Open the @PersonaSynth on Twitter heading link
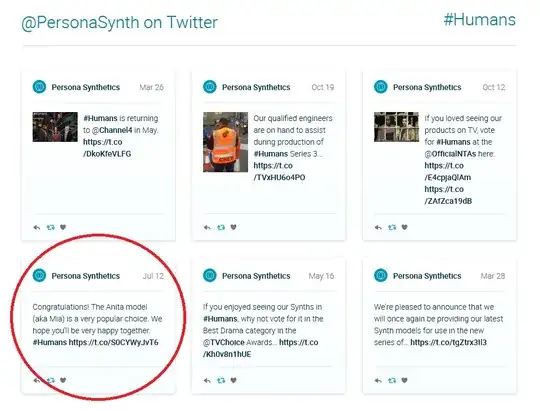The width and height of the screenshot is (540, 411). [119, 22]
